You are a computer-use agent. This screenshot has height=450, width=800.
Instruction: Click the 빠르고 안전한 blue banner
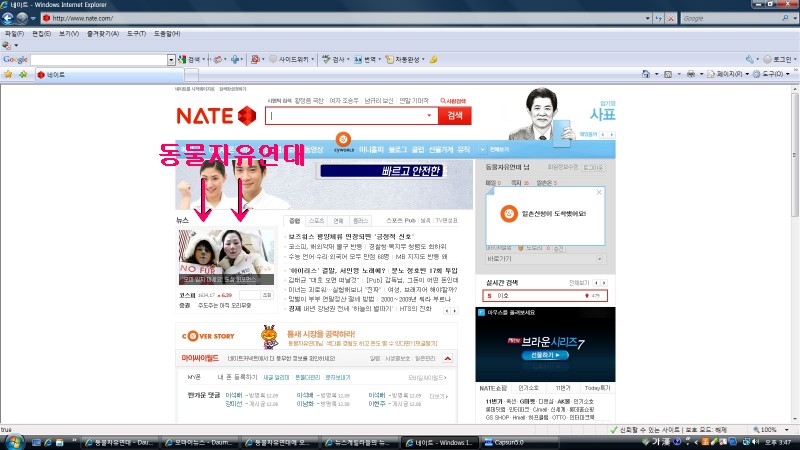[381, 171]
